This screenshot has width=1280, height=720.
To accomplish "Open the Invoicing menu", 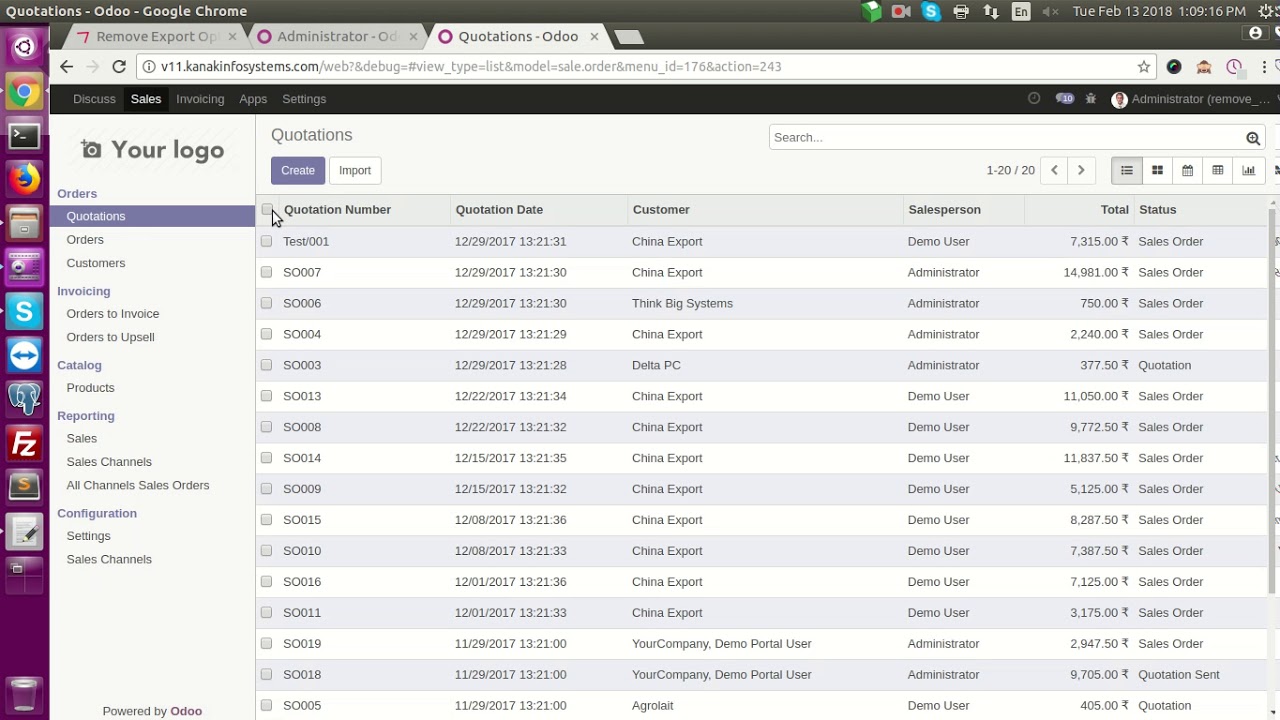I will pyautogui.click(x=200, y=99).
